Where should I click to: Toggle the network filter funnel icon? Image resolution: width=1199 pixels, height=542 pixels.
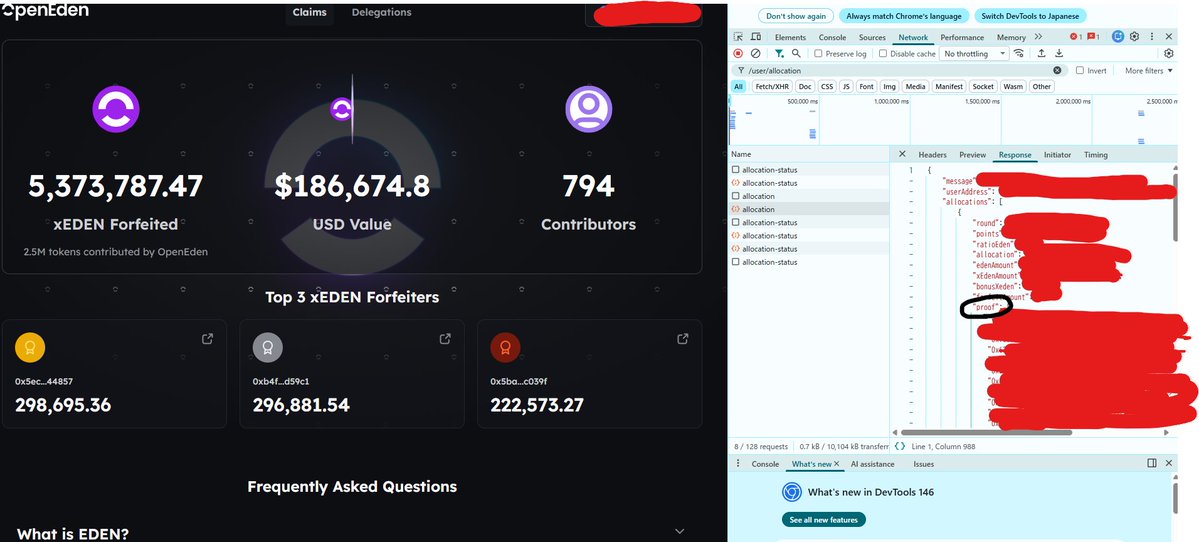coord(778,54)
